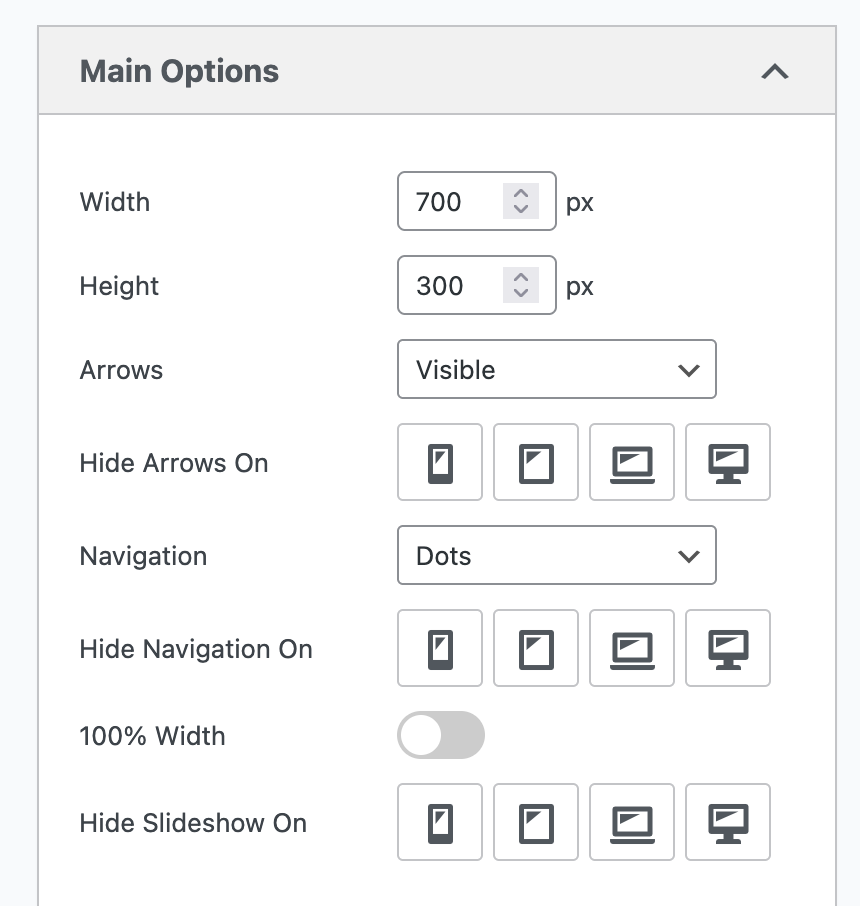Hide navigation on tablet devices
The image size is (860, 906).
pyautogui.click(x=535, y=648)
